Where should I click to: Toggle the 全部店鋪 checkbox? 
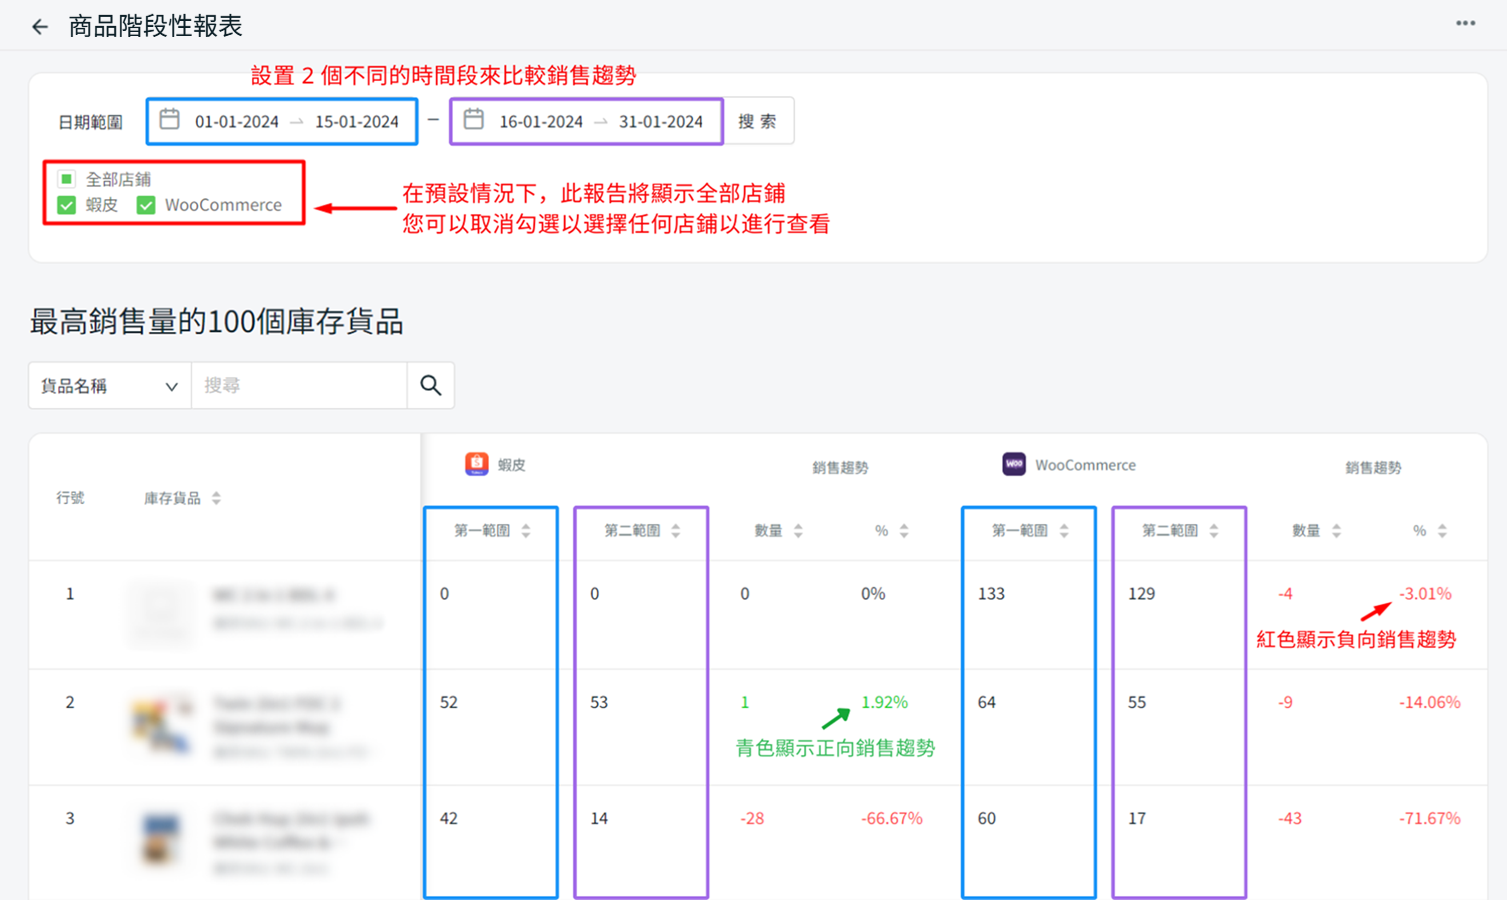67,179
